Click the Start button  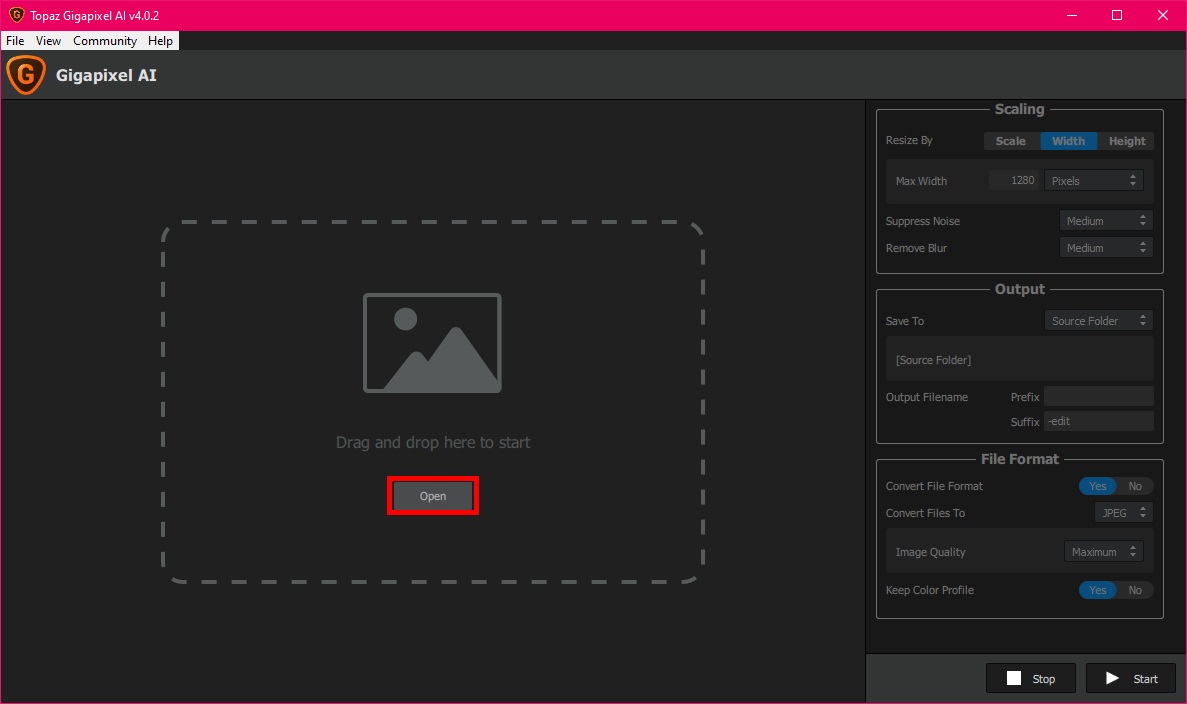[x=1131, y=678]
